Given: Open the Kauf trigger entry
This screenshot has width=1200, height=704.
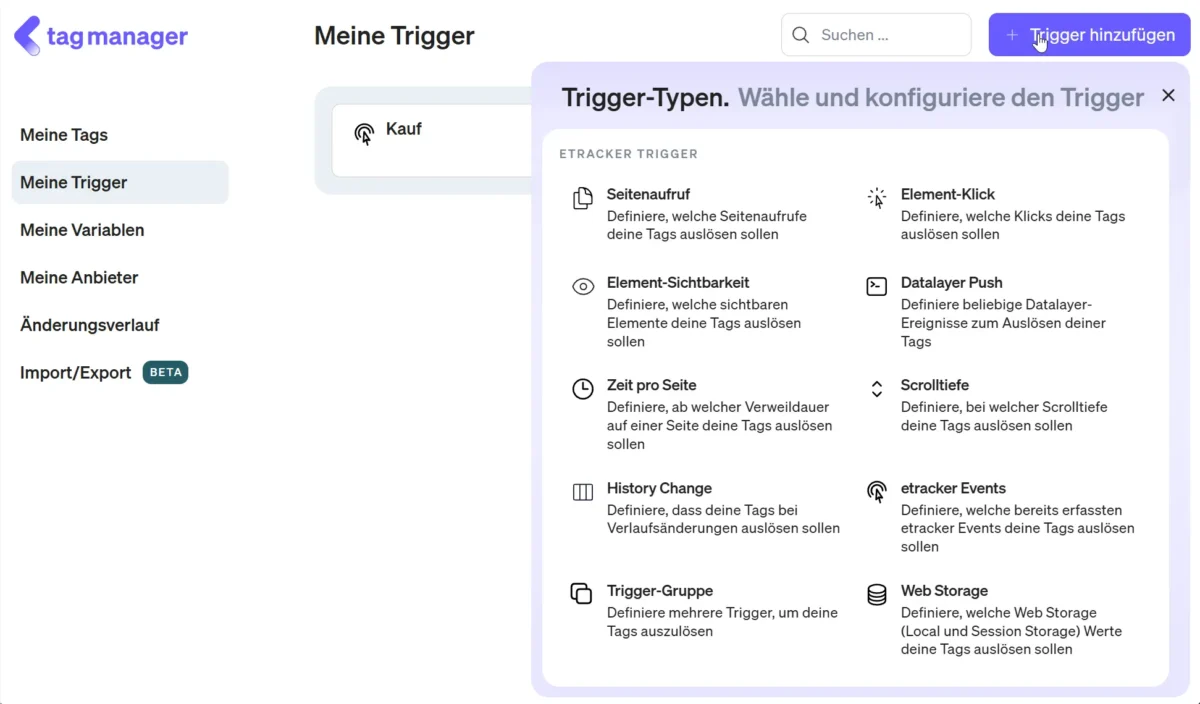Looking at the screenshot, I should point(404,130).
